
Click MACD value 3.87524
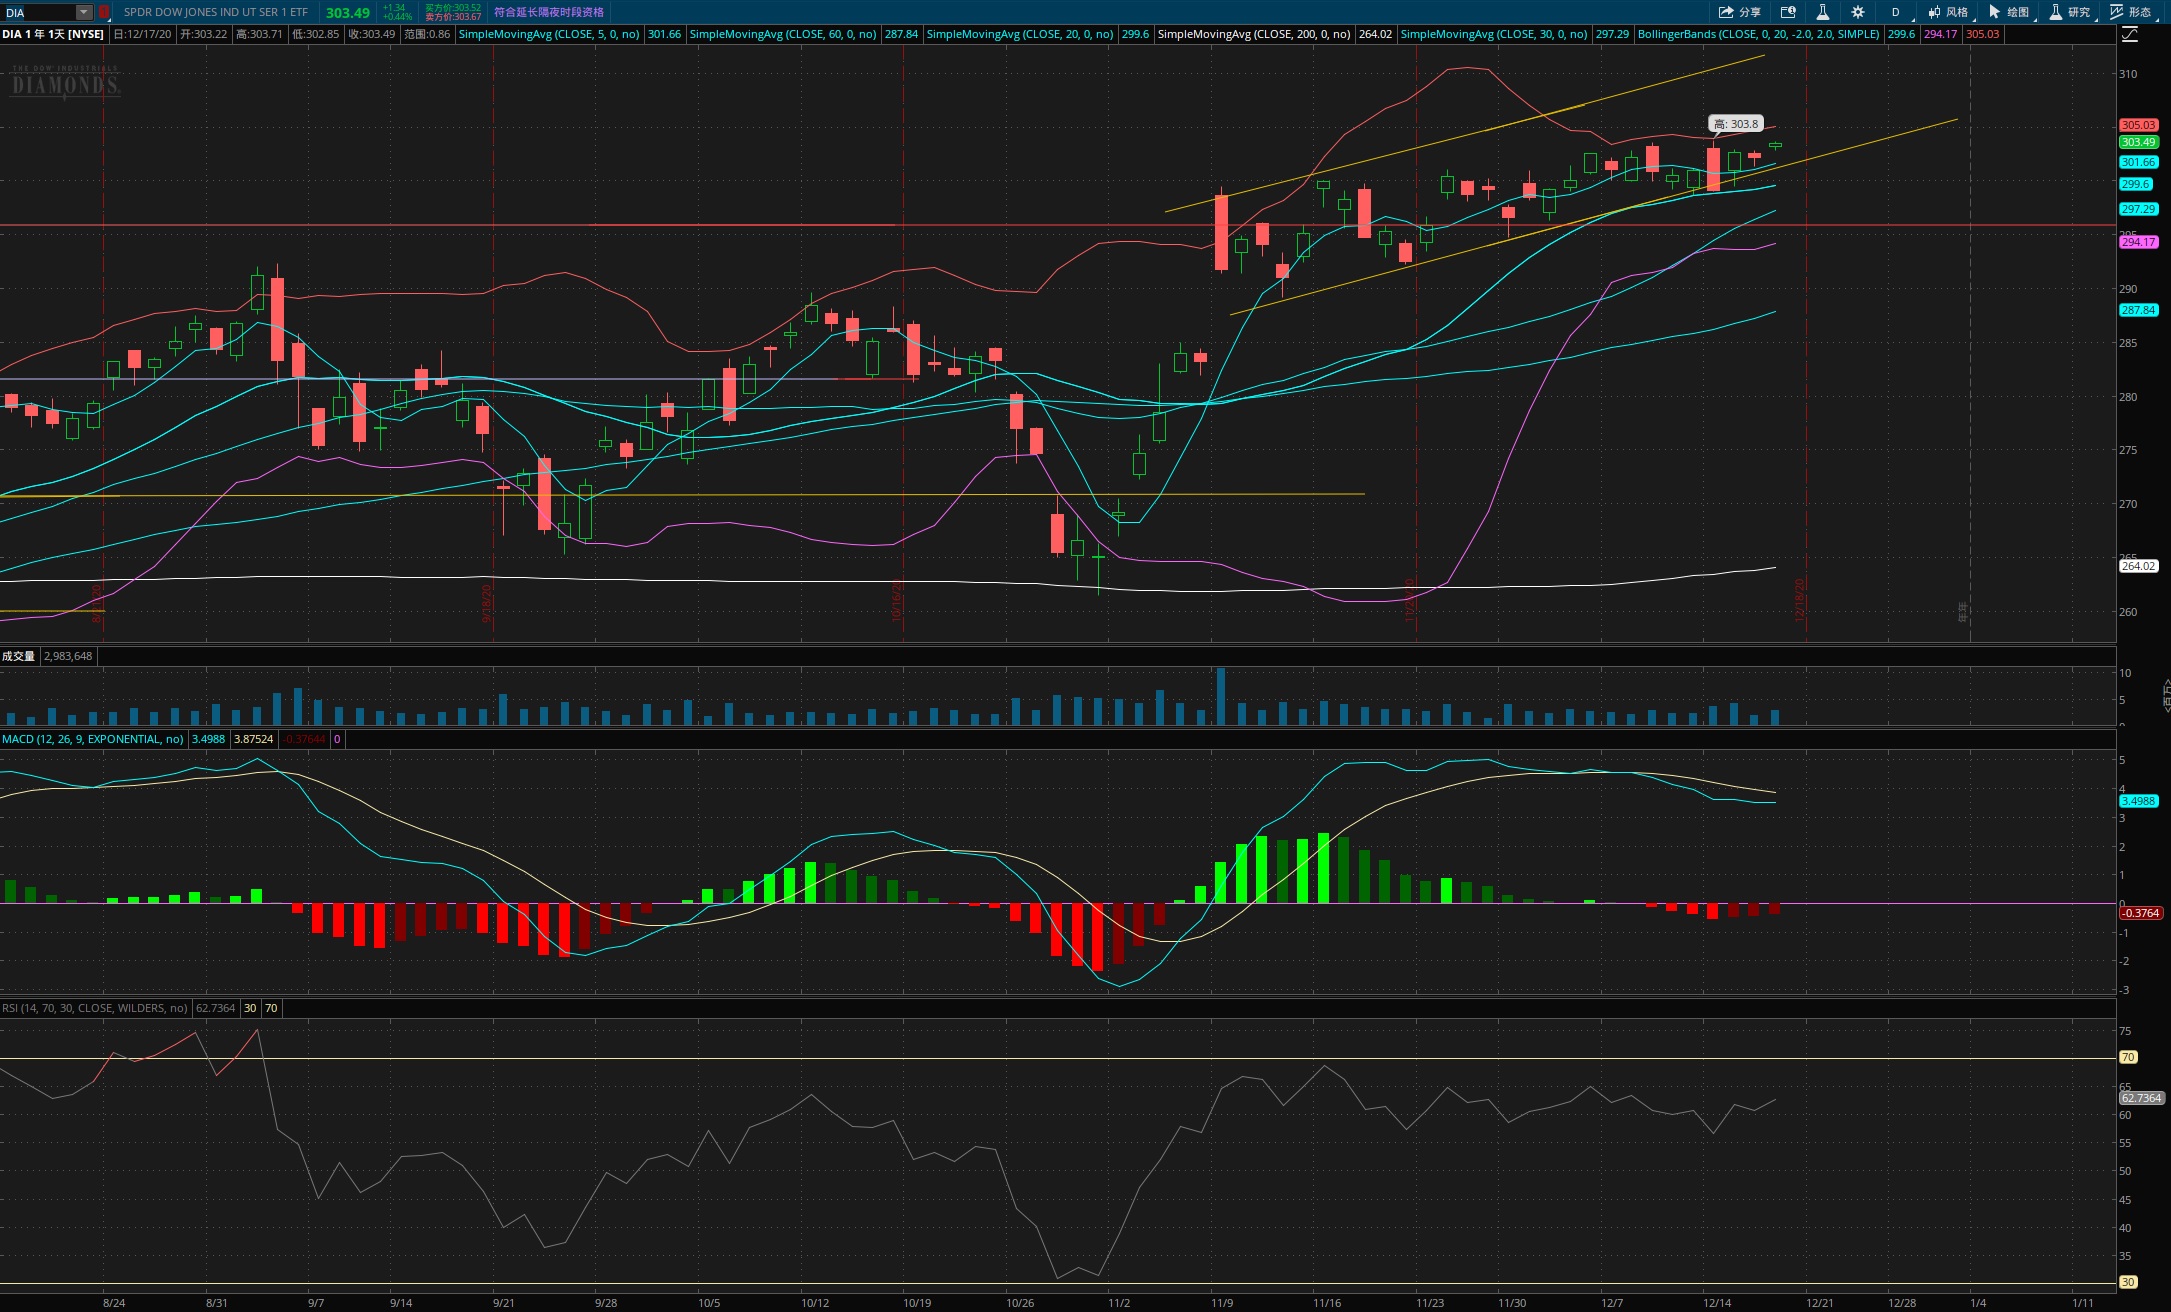[253, 739]
